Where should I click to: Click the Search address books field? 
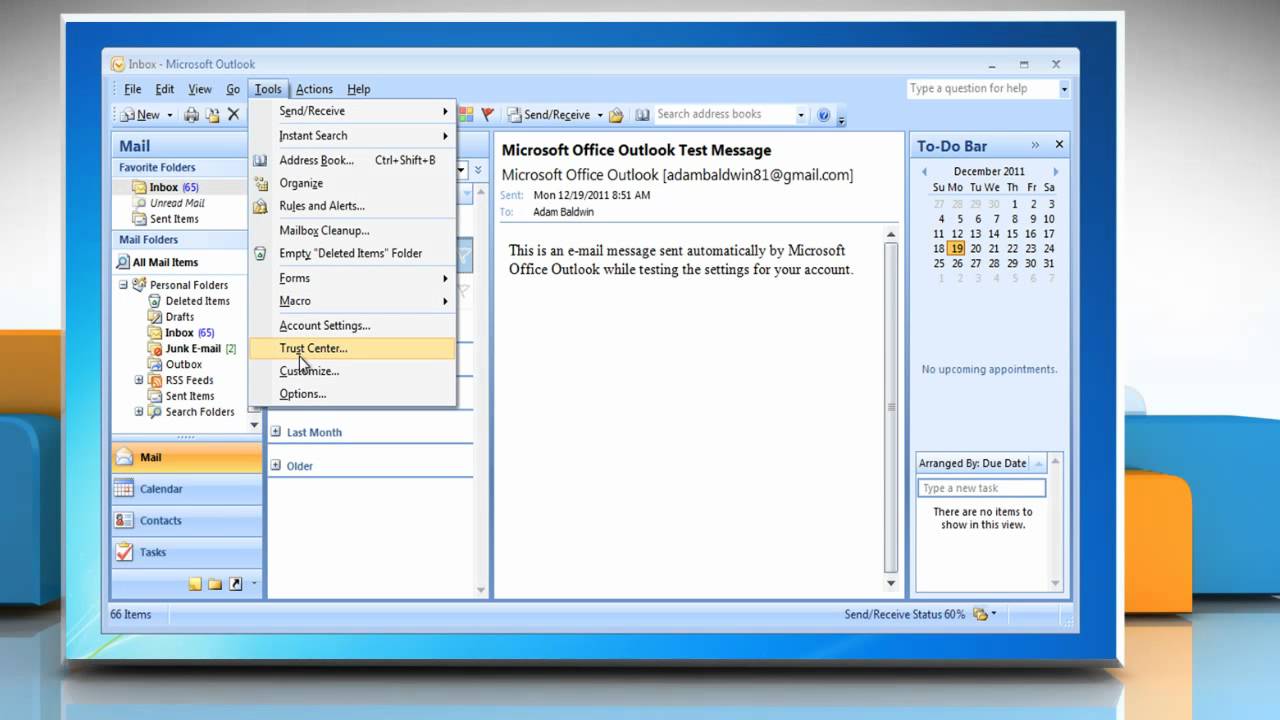(724, 115)
